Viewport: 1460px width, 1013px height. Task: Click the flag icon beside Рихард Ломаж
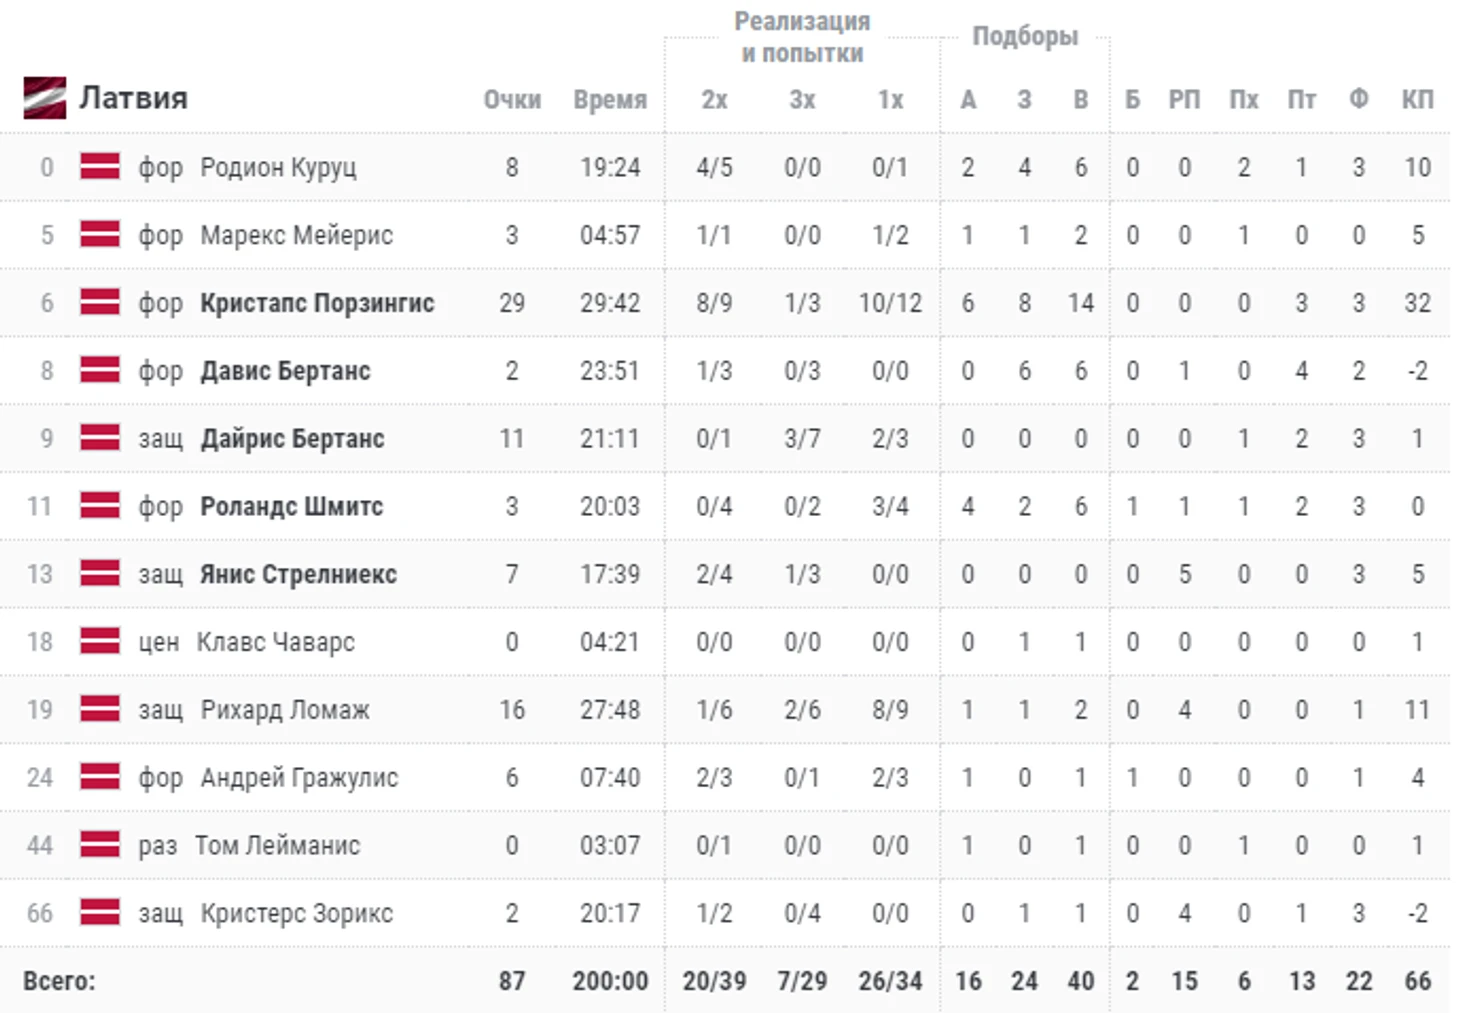coord(100,709)
